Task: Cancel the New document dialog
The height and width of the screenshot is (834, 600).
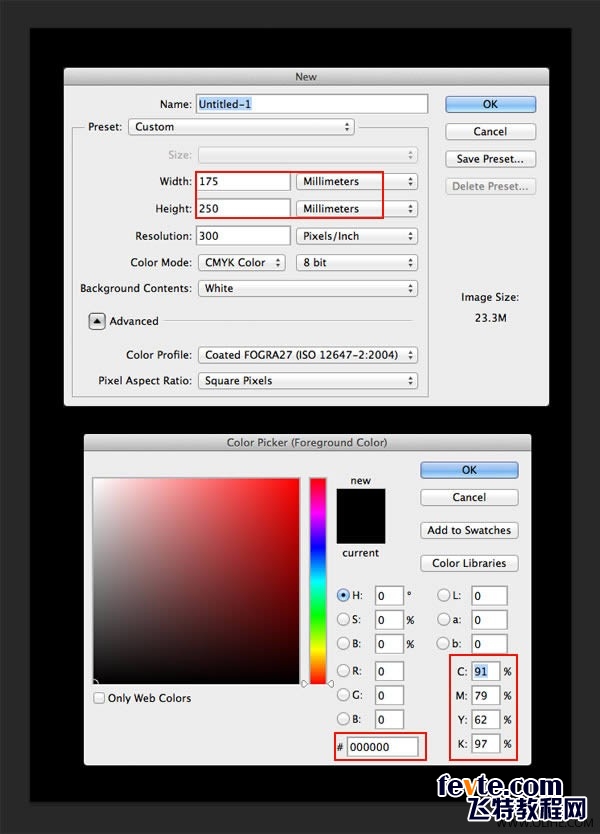Action: click(490, 131)
